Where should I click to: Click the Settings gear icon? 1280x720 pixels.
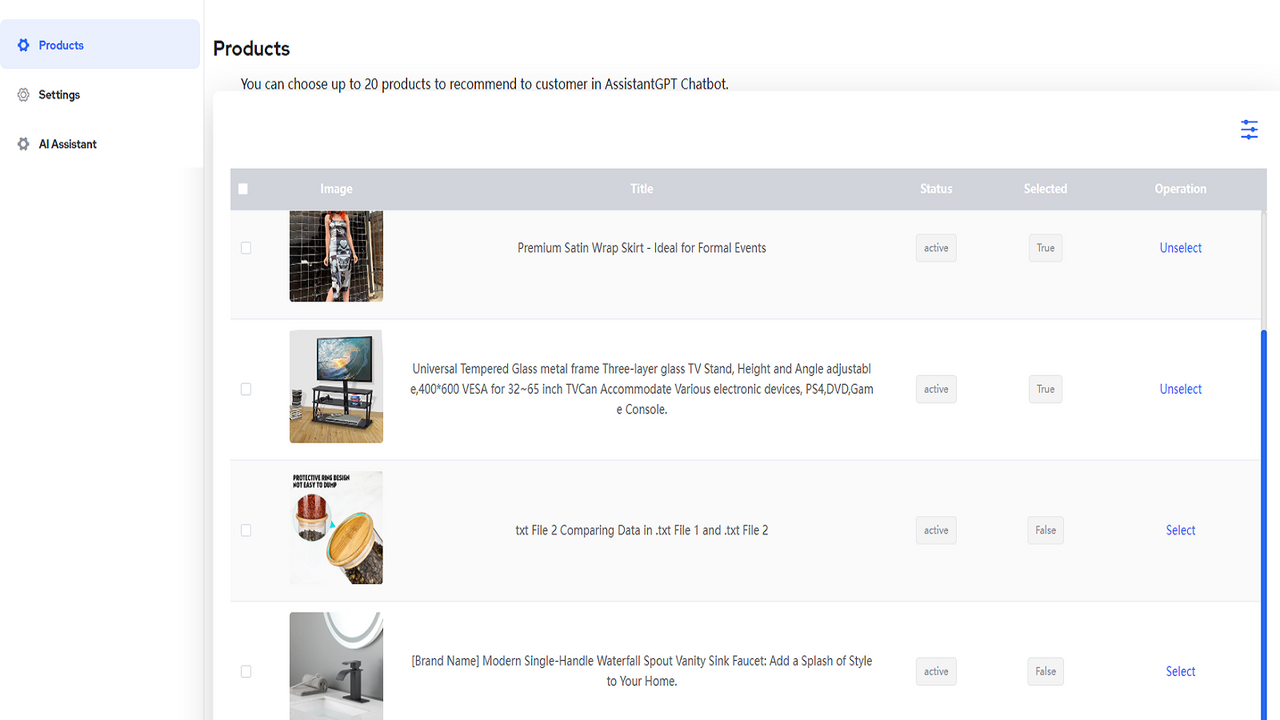[21, 94]
